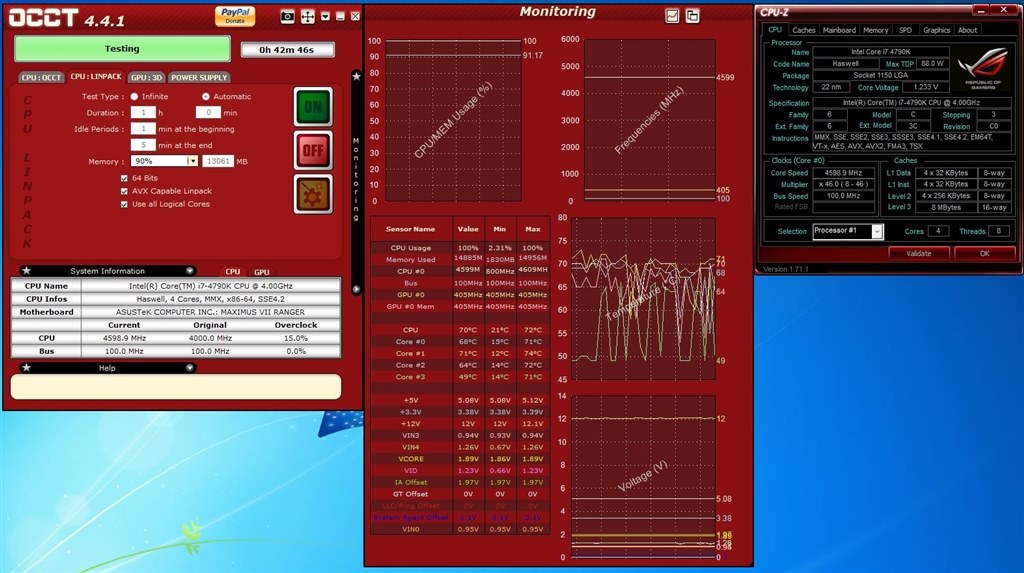The height and width of the screenshot is (573, 1024).
Task: Edit the Duration hours field
Action: pyautogui.click(x=143, y=112)
